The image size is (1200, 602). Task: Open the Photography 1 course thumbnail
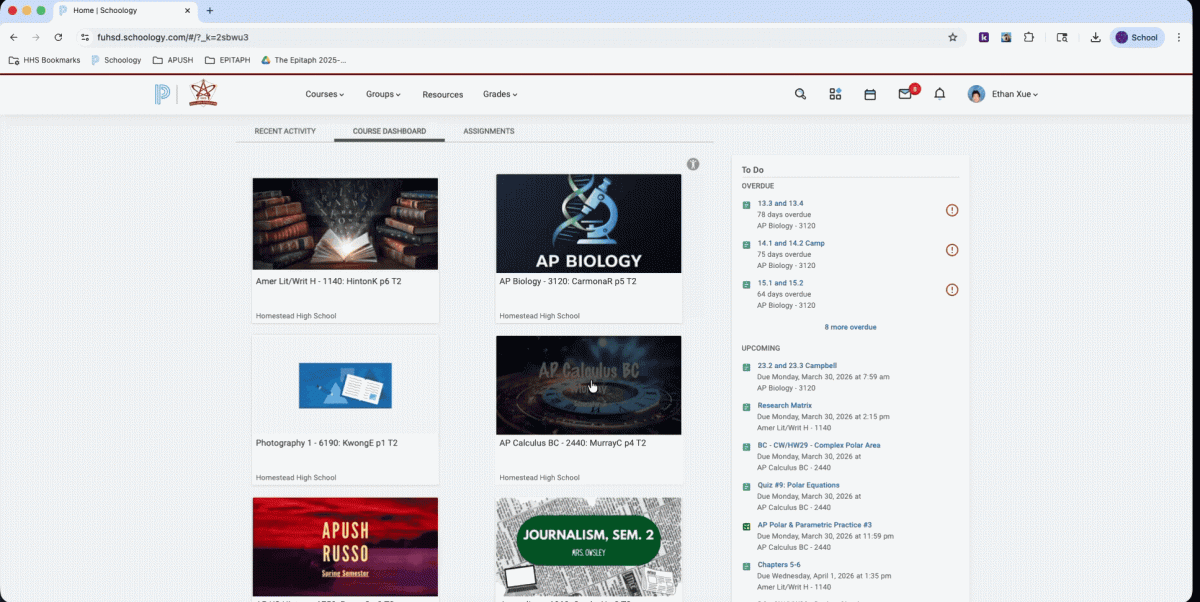[345, 385]
